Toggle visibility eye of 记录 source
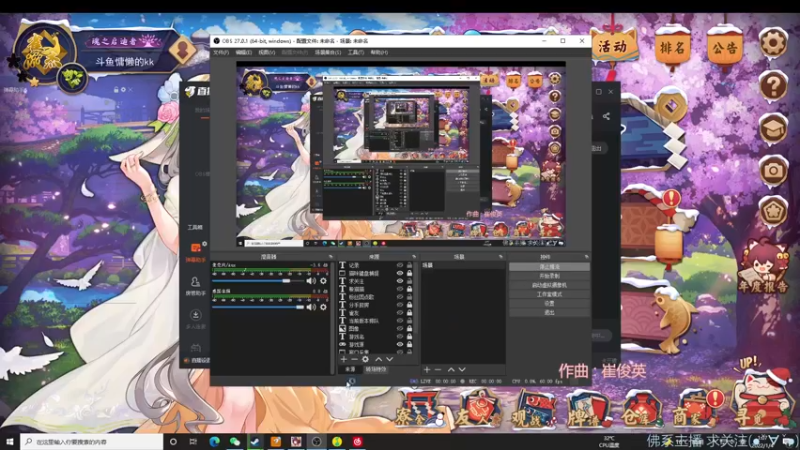 399,265
